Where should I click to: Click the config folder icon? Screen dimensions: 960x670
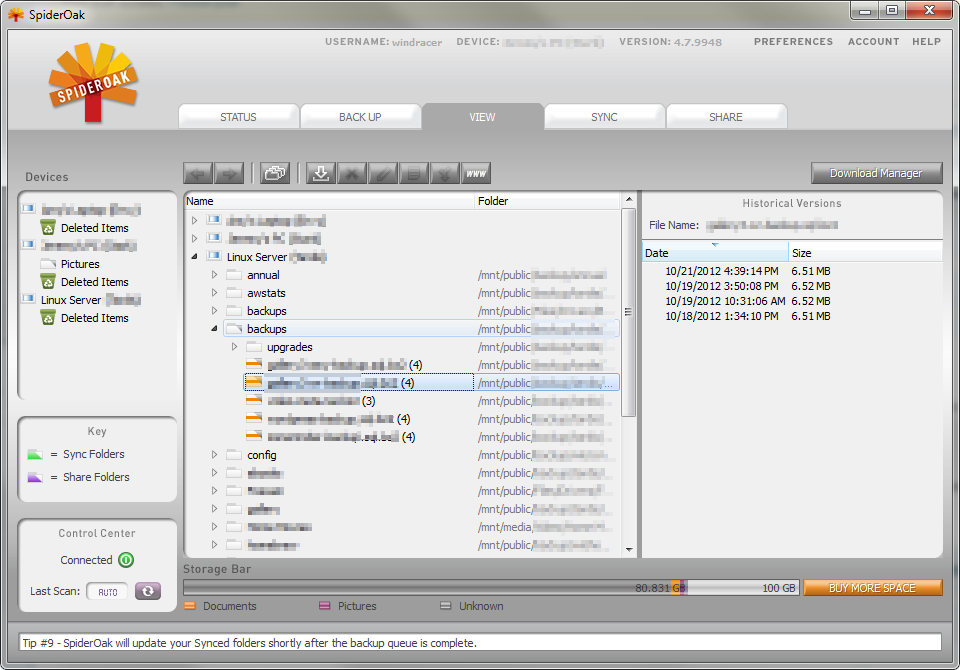point(234,454)
